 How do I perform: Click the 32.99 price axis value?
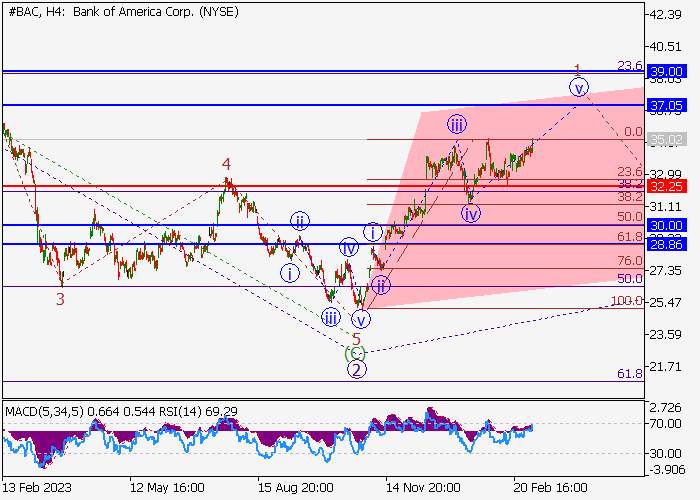coord(665,174)
